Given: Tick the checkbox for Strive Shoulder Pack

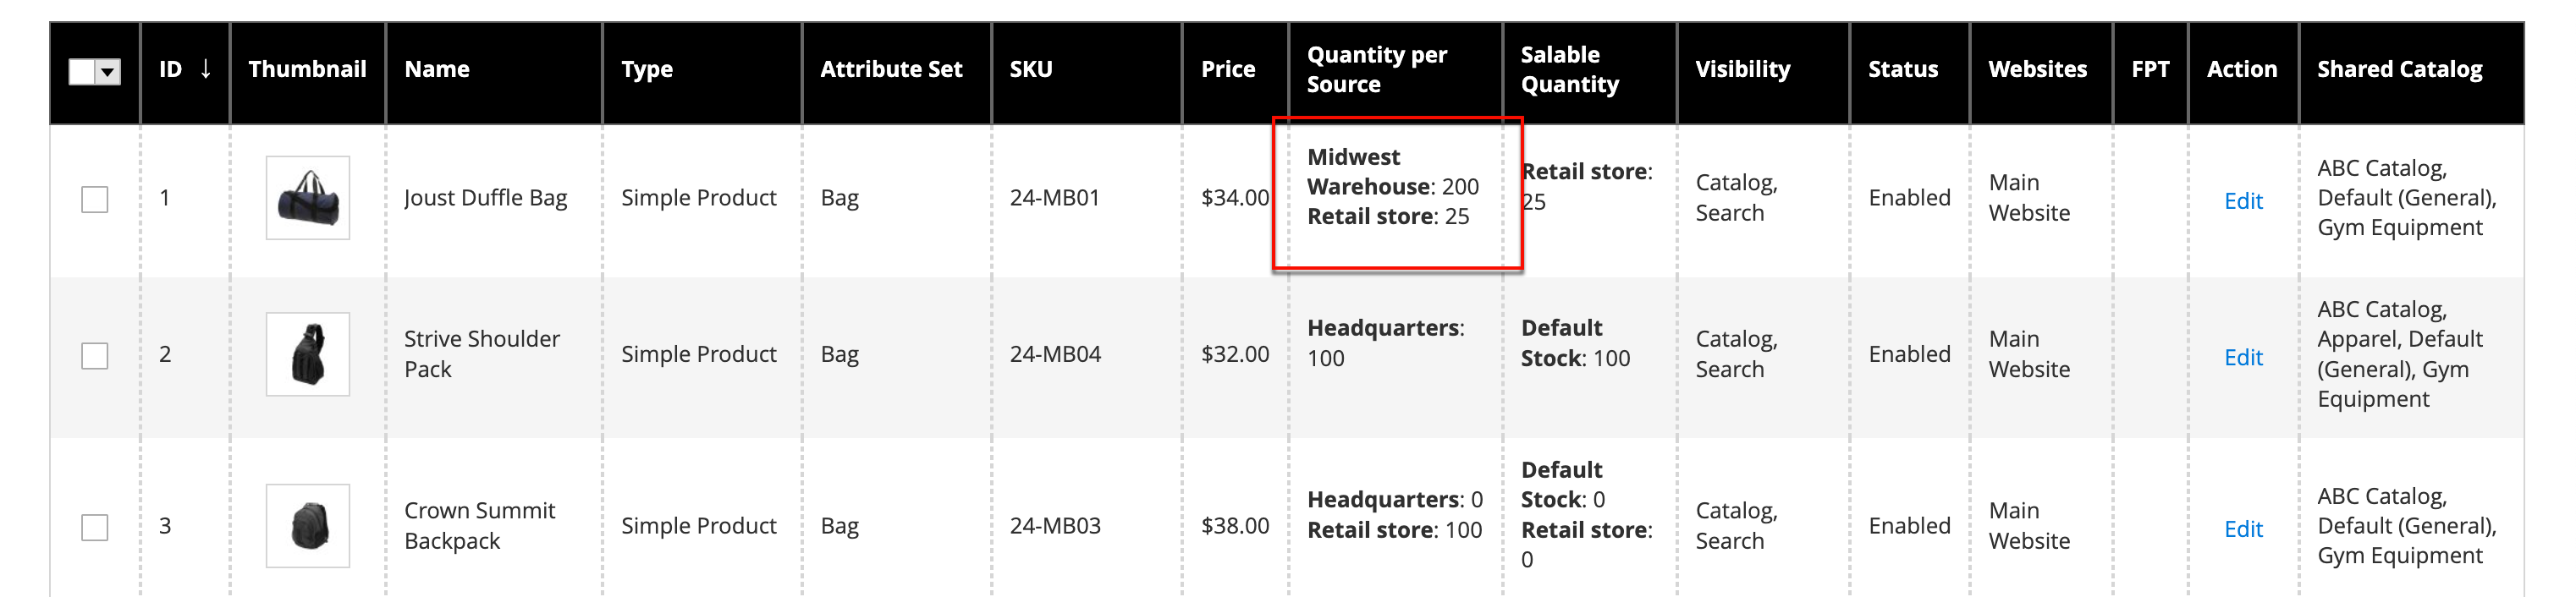Looking at the screenshot, I should (x=95, y=355).
